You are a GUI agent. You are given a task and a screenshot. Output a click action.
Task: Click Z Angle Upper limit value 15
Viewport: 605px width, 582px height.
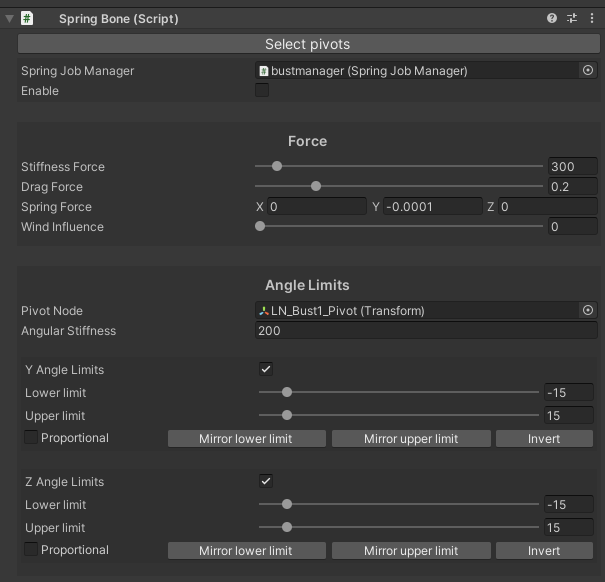(569, 528)
